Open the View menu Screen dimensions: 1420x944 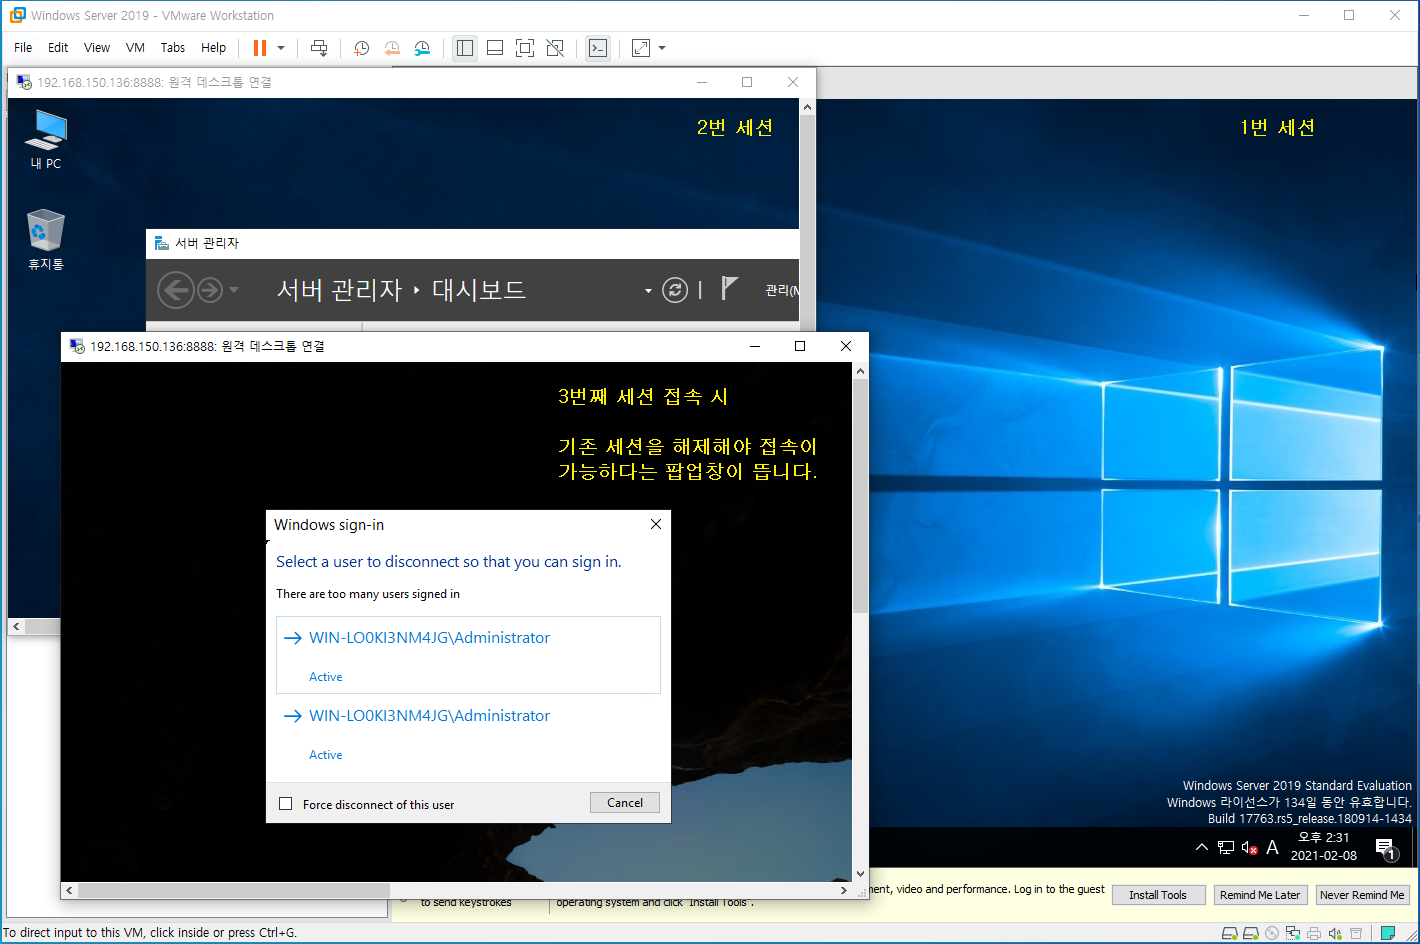(x=97, y=47)
